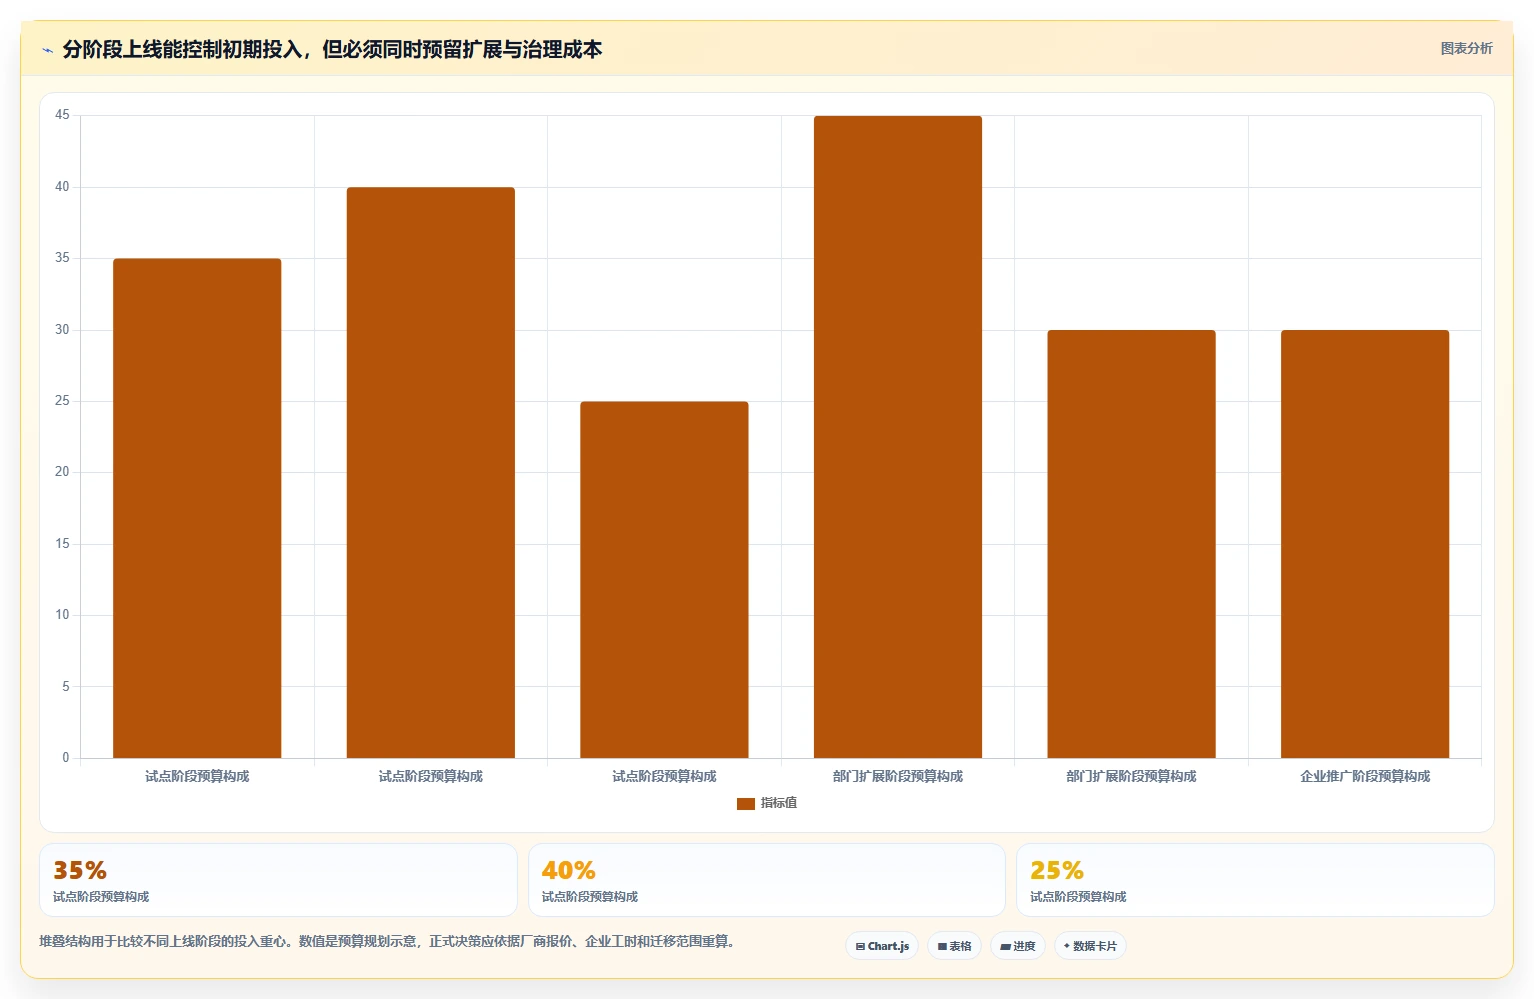Click the y-axis value 15
This screenshot has height=999, width=1534.
coord(62,544)
